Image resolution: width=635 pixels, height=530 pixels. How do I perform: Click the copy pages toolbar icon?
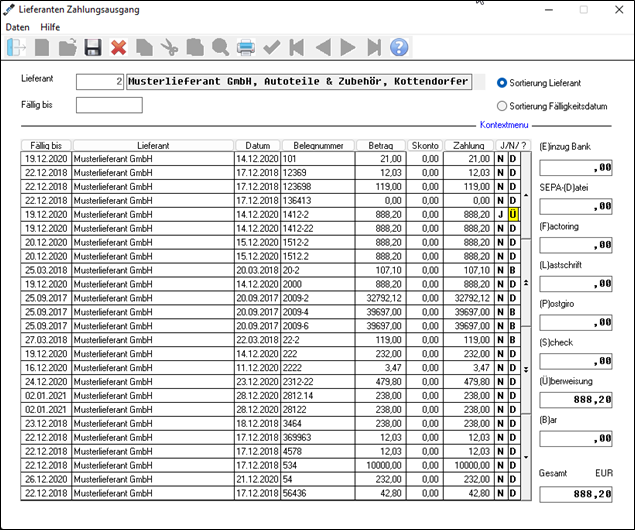(x=144, y=47)
